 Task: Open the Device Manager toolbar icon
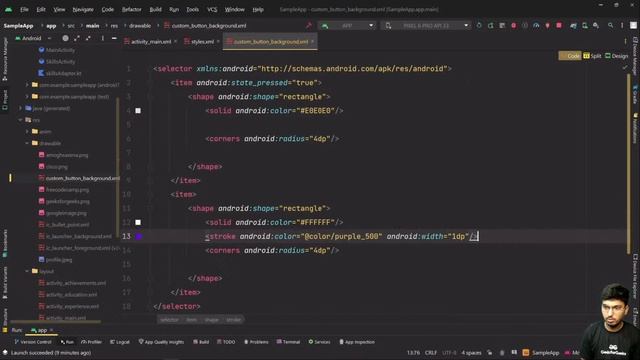[x=585, y=25]
